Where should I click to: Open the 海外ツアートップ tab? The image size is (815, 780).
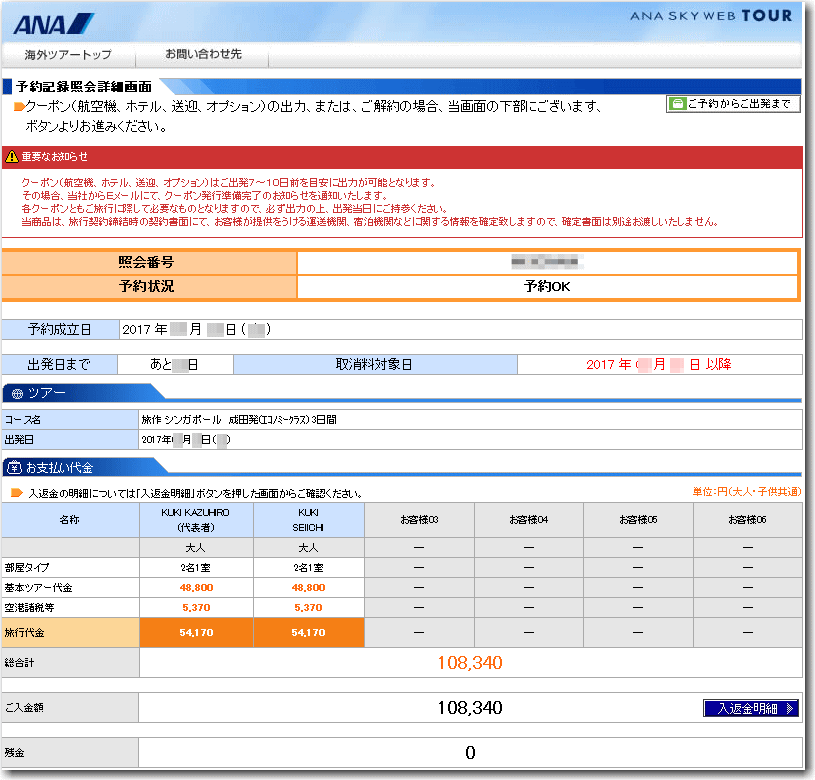click(68, 55)
